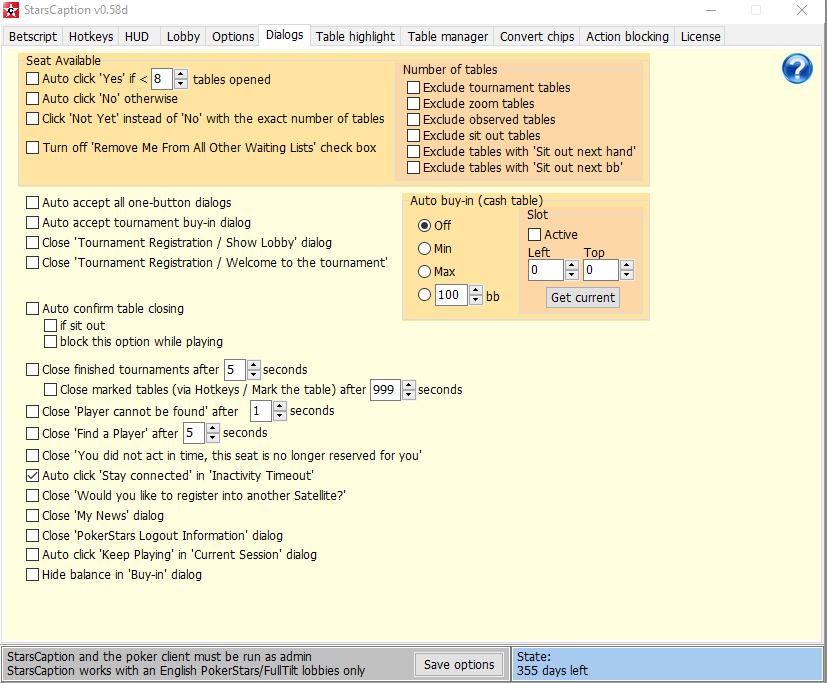827x683 pixels.
Task: Increase 'Find a Player' seconds spinner
Action: coord(213,428)
